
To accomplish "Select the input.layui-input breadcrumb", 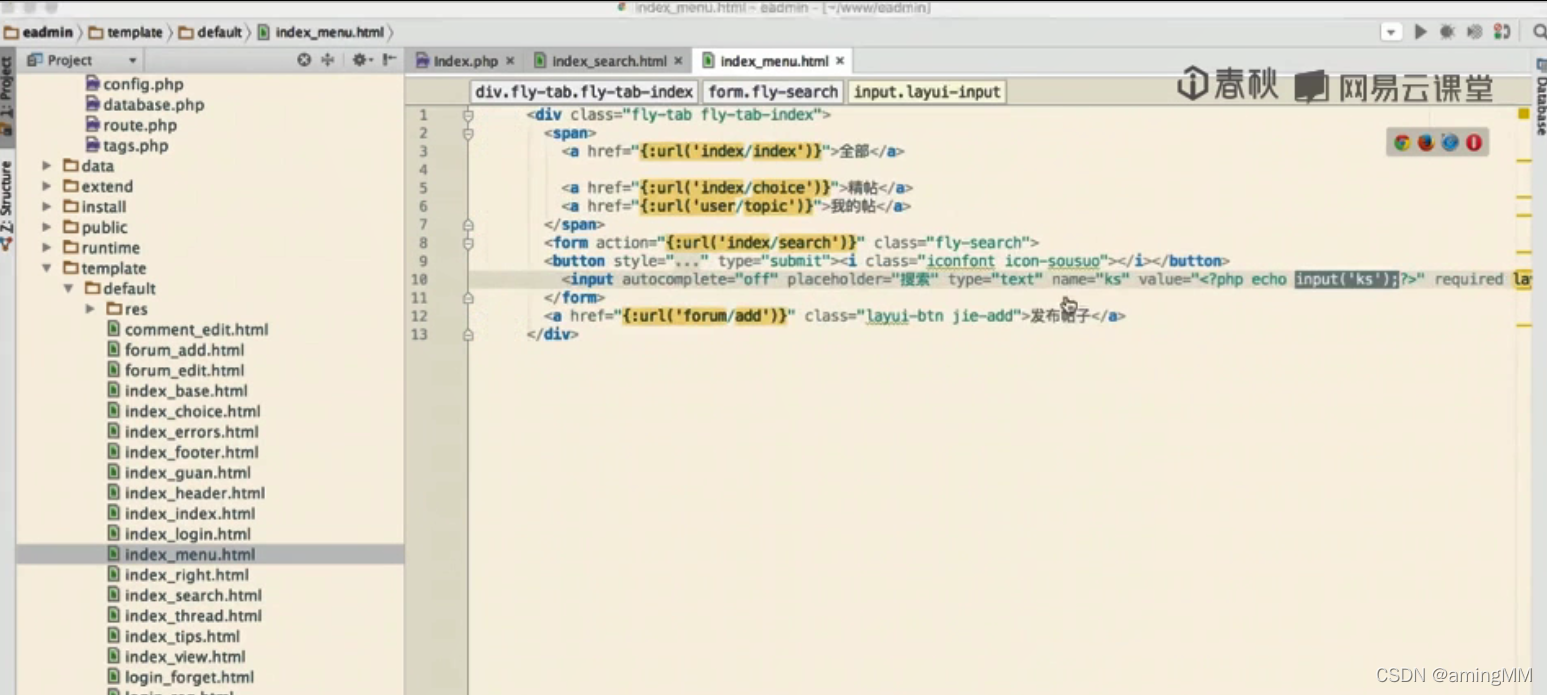I will 927,92.
